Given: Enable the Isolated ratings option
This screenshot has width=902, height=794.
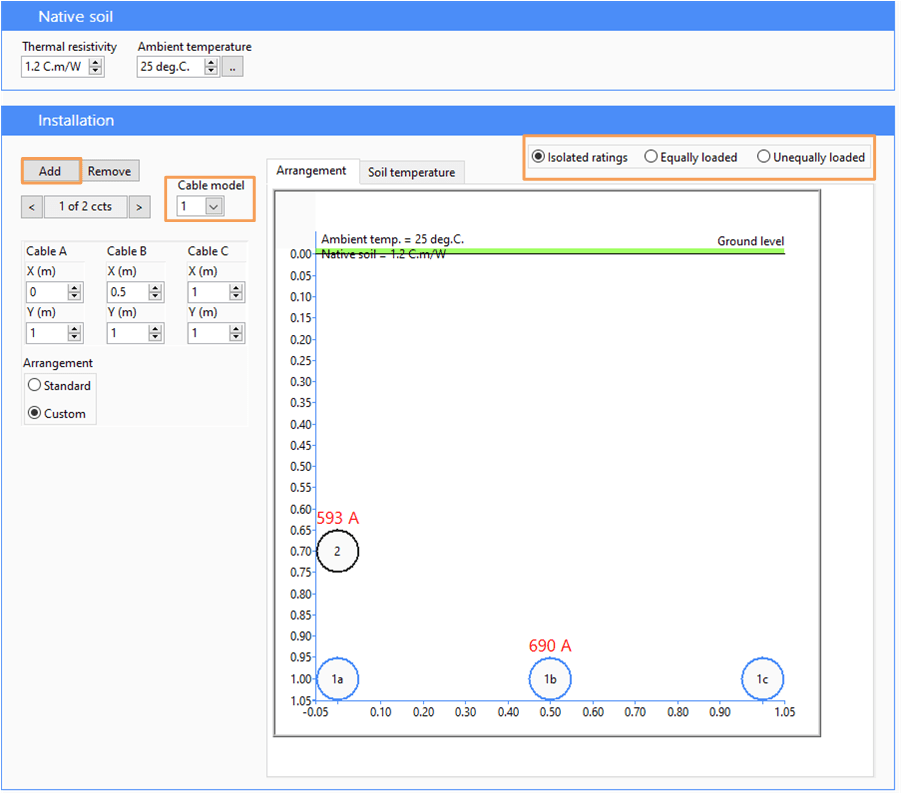Looking at the screenshot, I should (x=538, y=156).
